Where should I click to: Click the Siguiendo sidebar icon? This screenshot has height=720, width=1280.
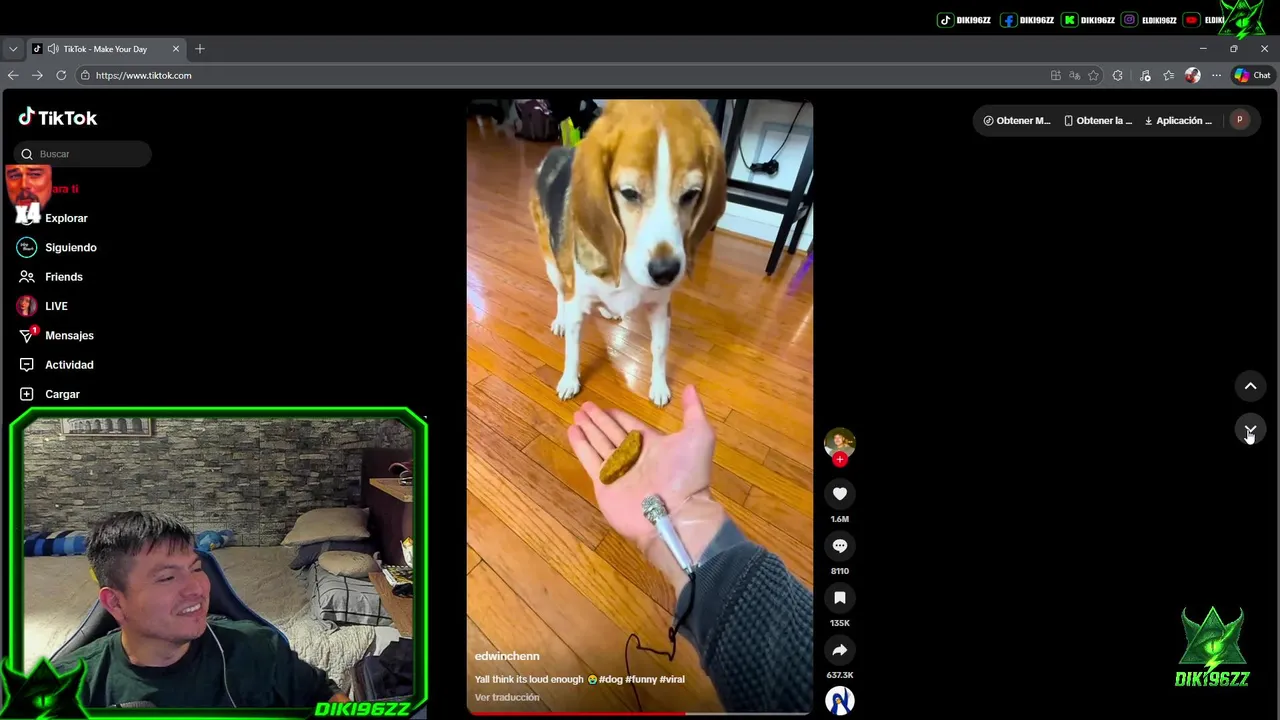[27, 247]
